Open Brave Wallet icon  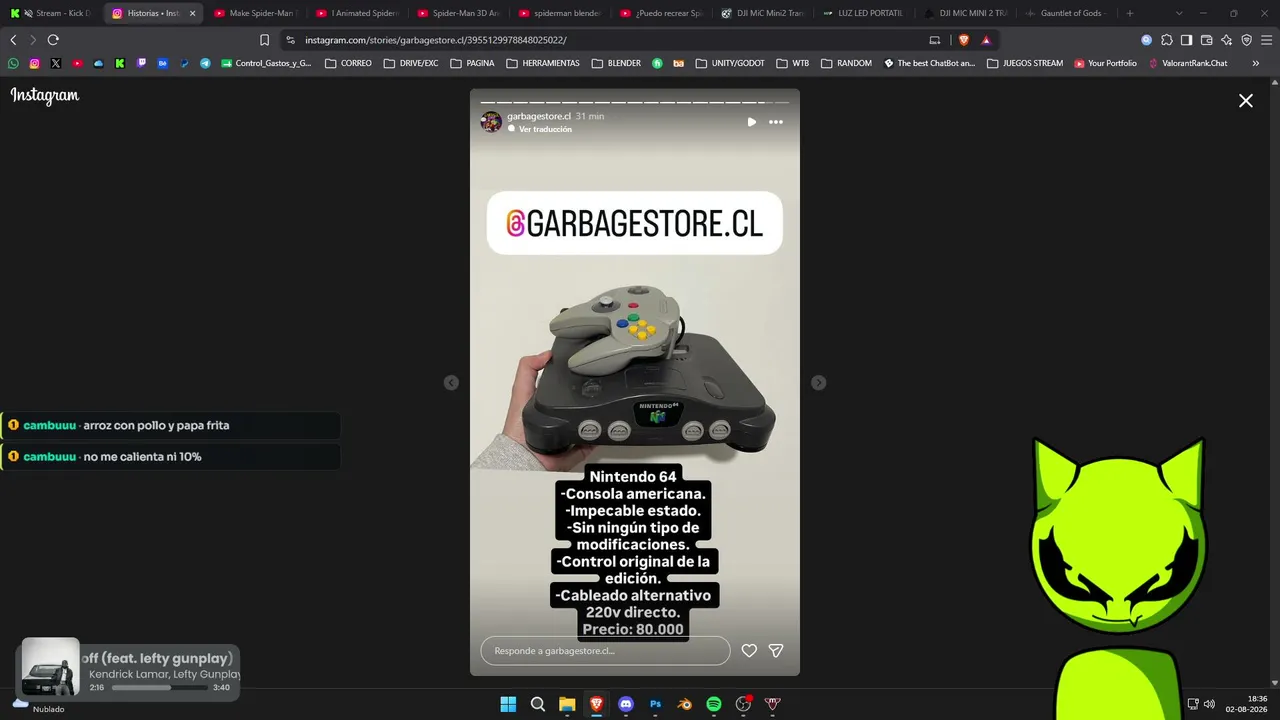coord(1206,40)
